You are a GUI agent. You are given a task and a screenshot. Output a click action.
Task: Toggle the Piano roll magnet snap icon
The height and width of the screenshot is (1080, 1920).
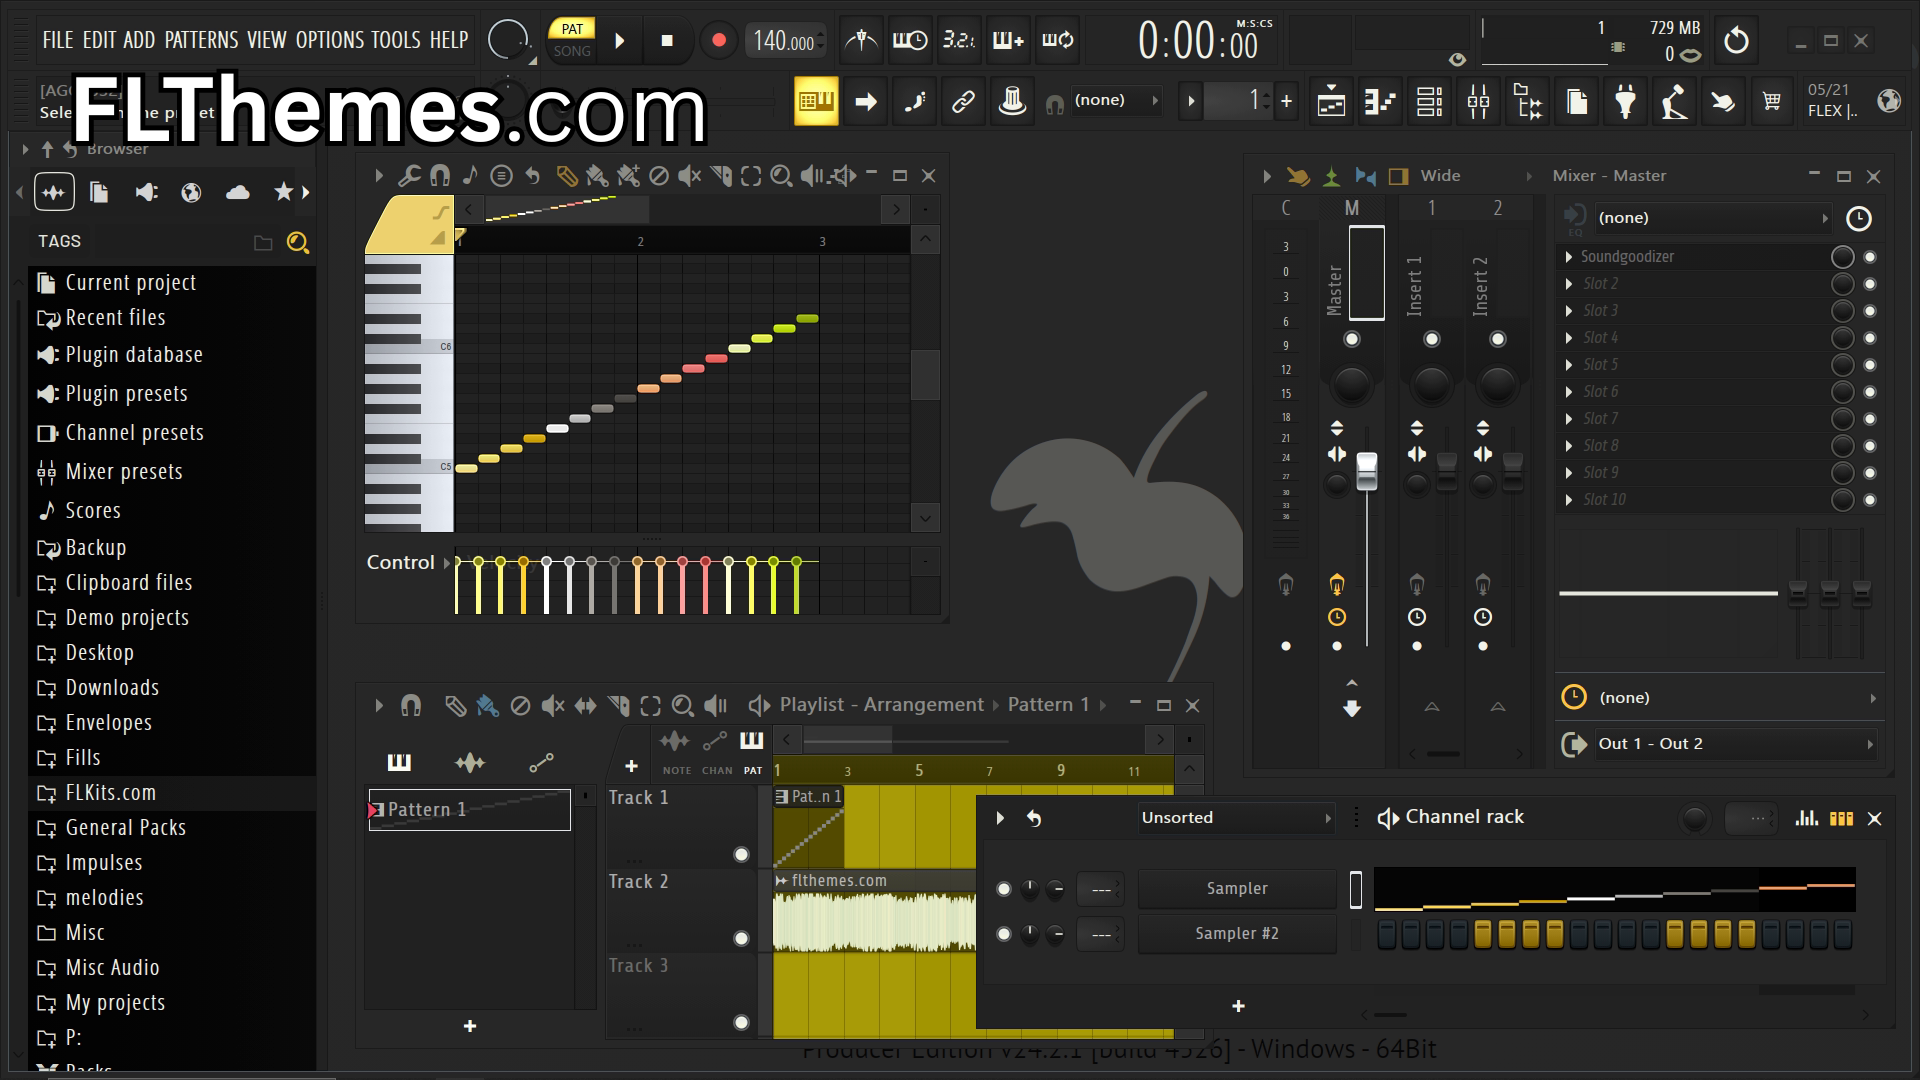pyautogui.click(x=440, y=176)
